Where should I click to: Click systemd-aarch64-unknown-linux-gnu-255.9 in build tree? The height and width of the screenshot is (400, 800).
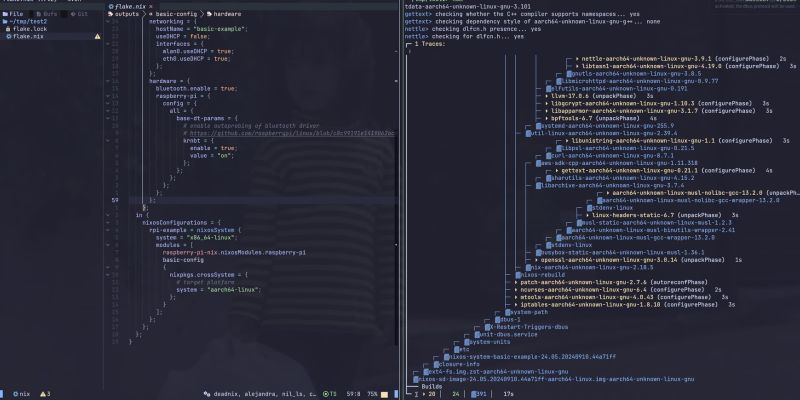(607, 126)
